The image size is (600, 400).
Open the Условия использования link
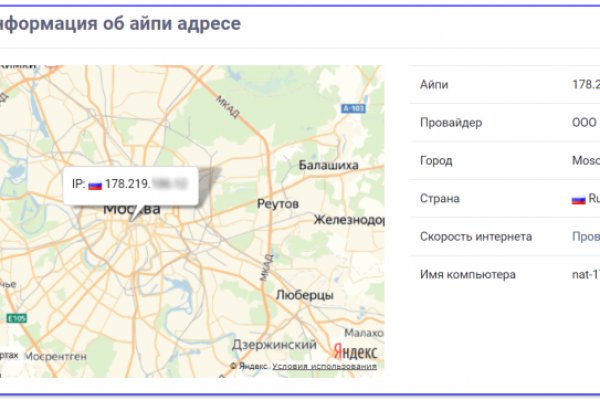pos(324,367)
